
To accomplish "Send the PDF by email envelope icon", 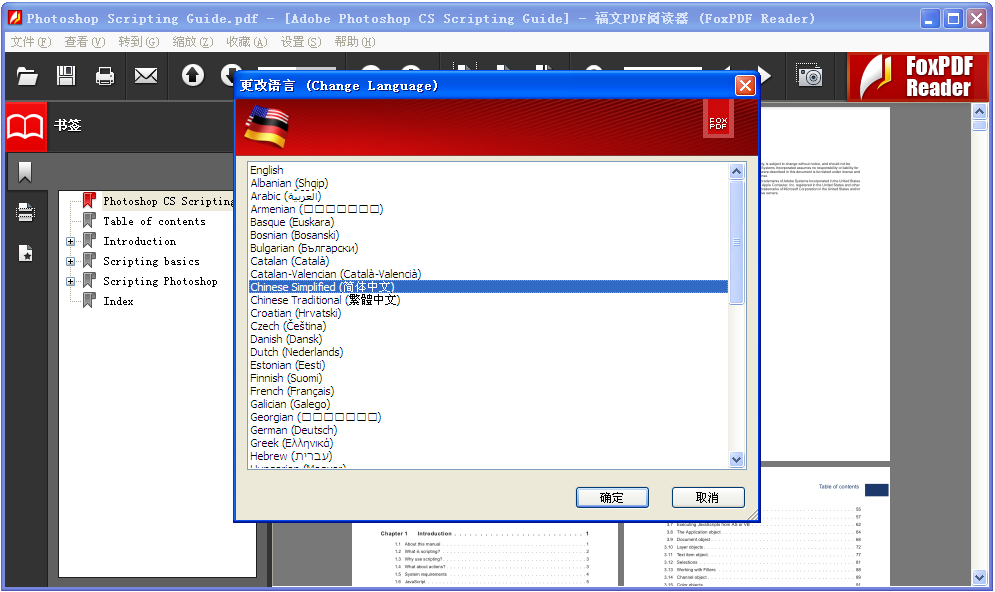I will (146, 76).
